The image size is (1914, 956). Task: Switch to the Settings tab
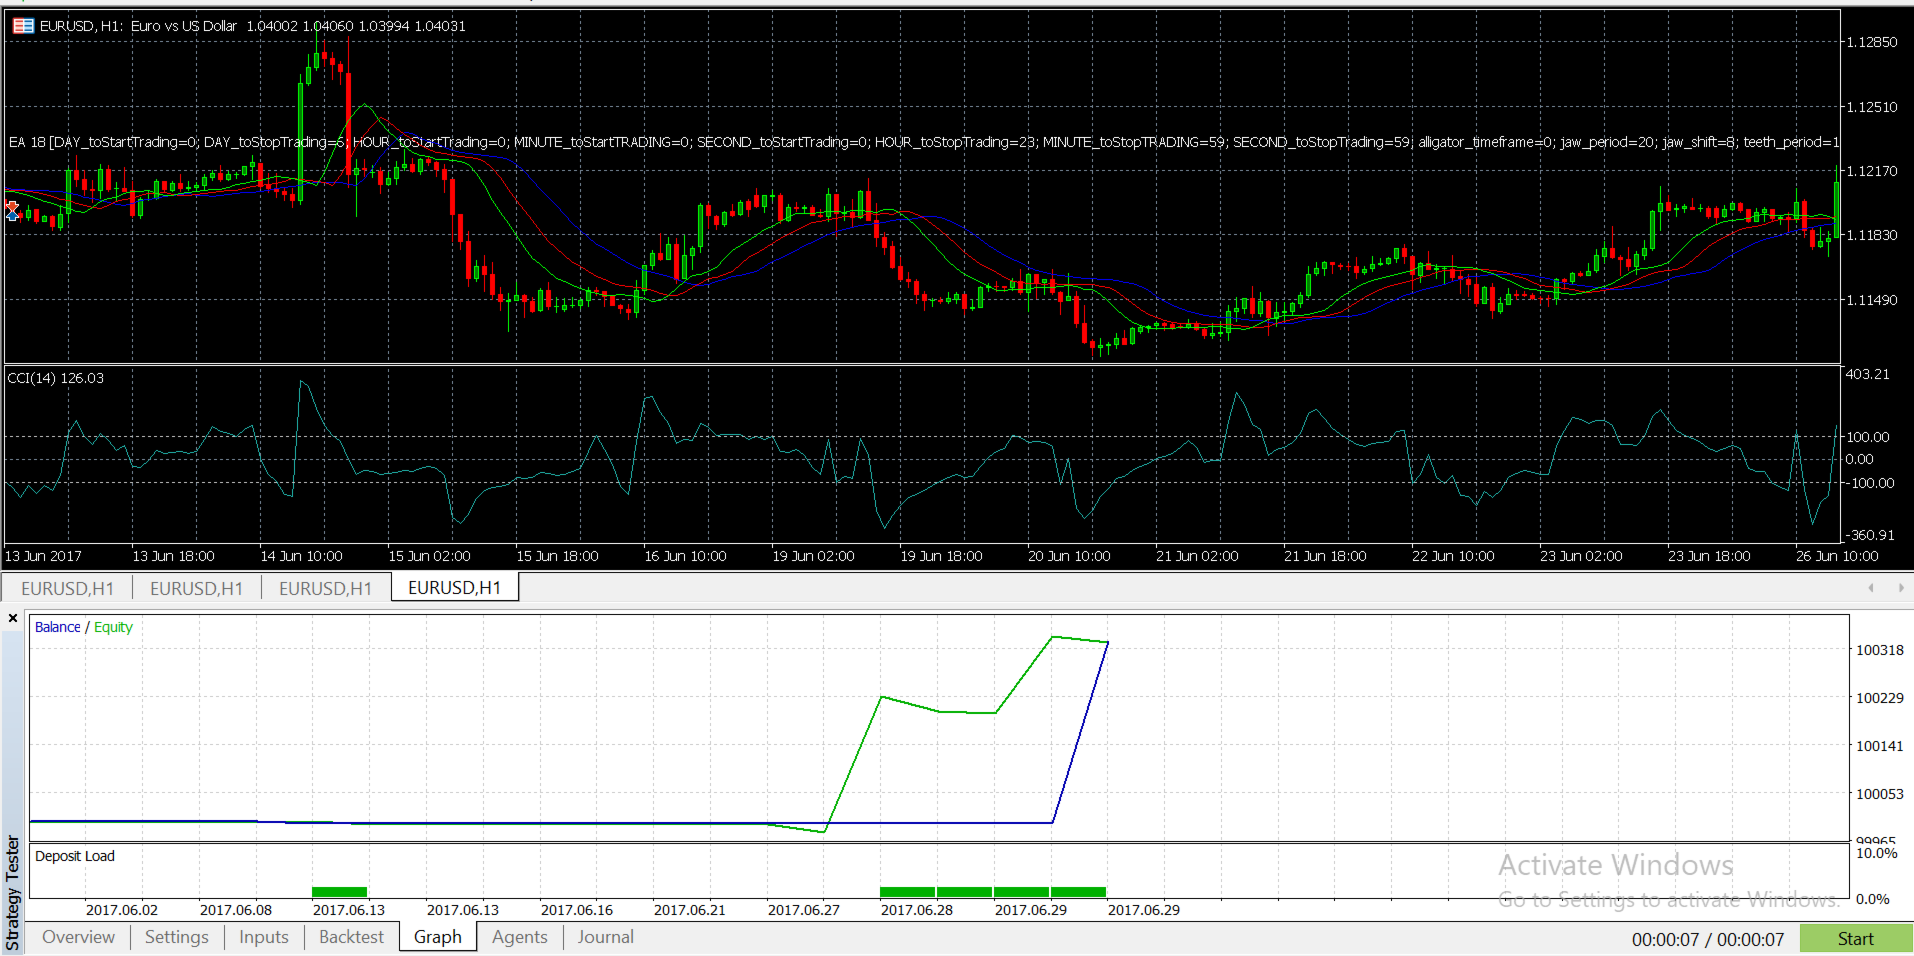tap(177, 937)
